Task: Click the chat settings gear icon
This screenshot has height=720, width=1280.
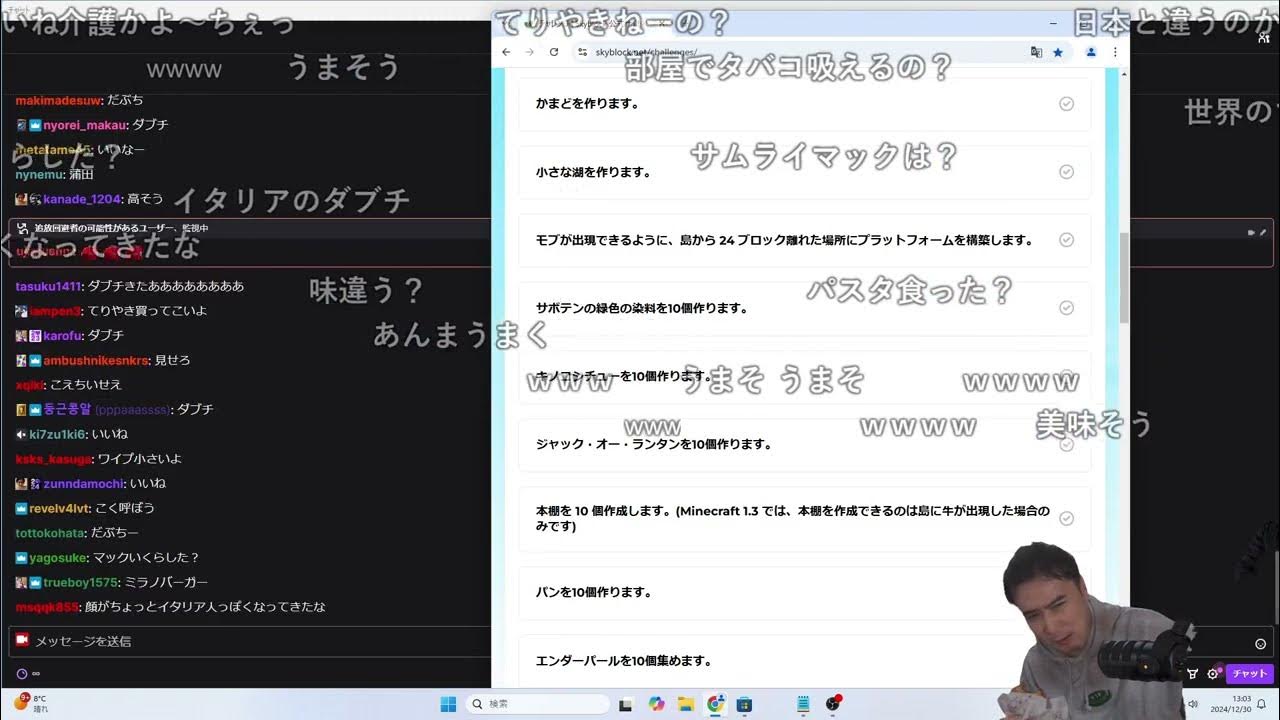Action: [x=1212, y=674]
